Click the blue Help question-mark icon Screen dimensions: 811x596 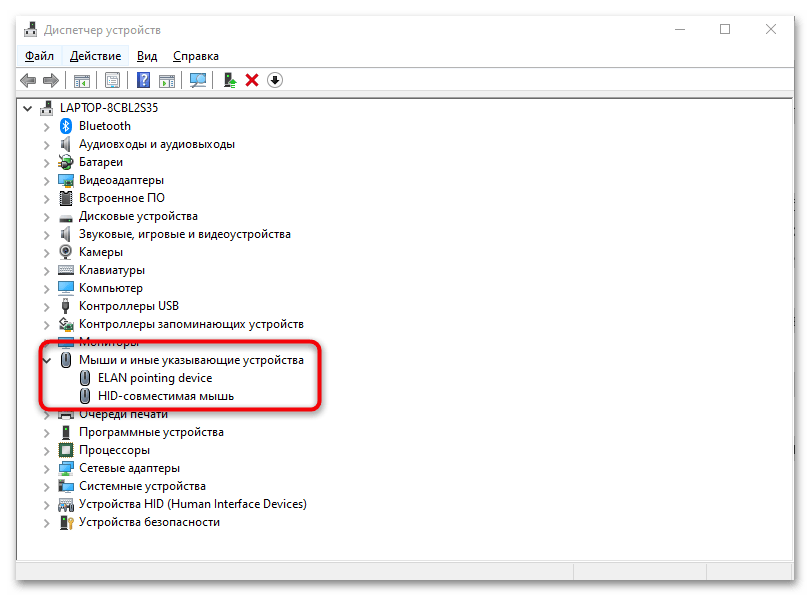[x=143, y=80]
